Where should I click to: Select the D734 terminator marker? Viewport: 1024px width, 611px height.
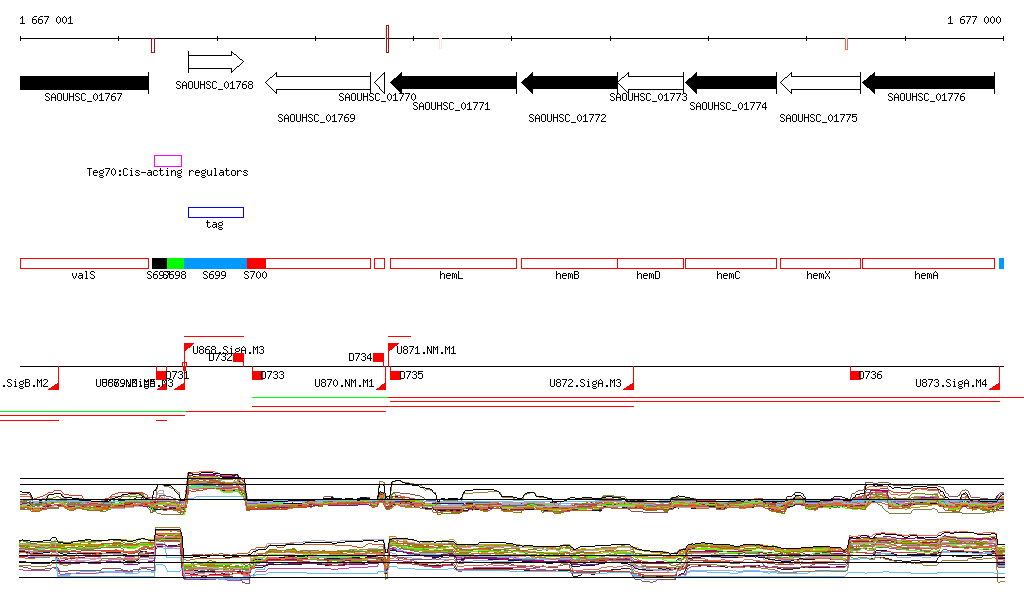tap(379, 358)
